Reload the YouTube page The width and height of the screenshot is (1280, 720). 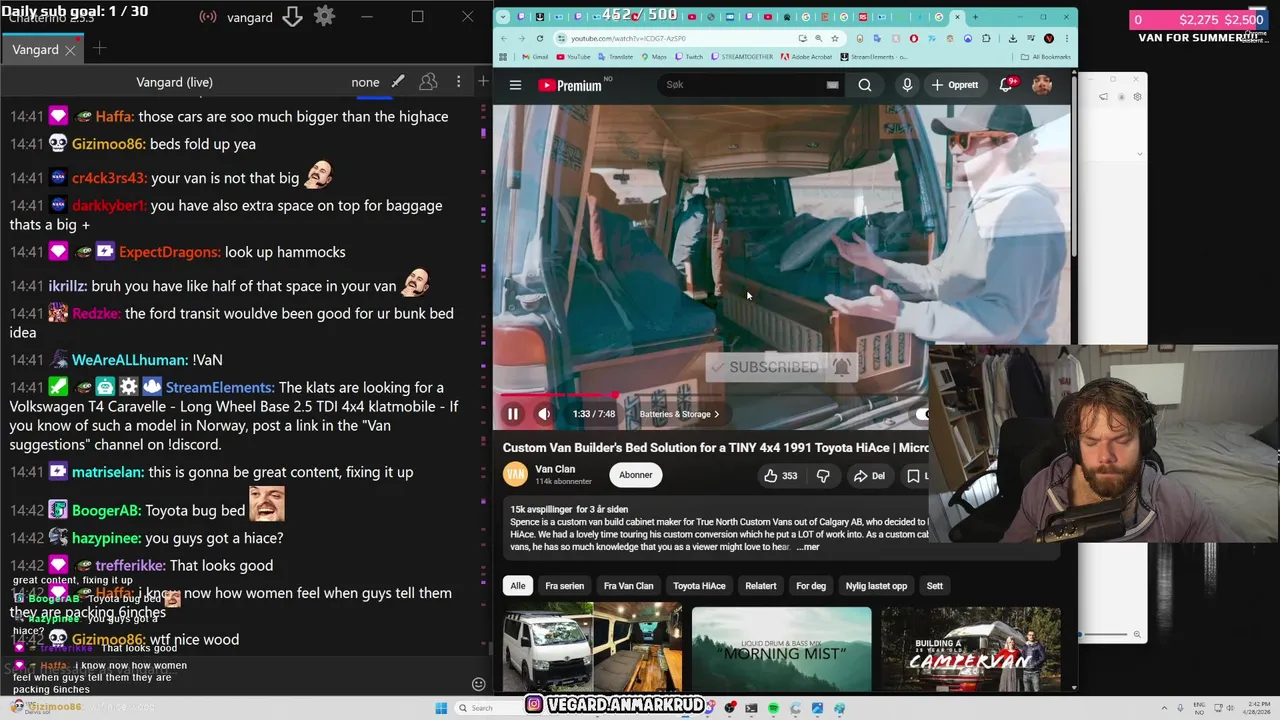[540, 38]
